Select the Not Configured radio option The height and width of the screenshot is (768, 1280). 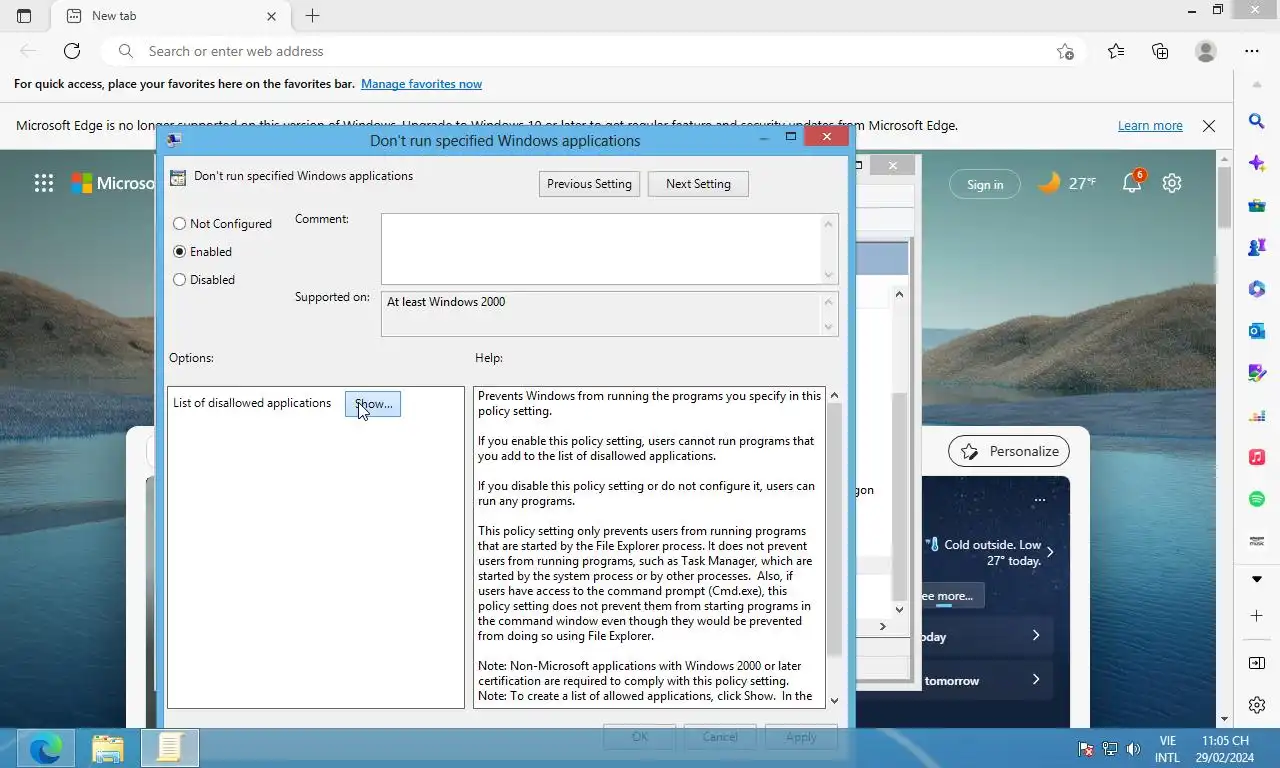[222, 224]
